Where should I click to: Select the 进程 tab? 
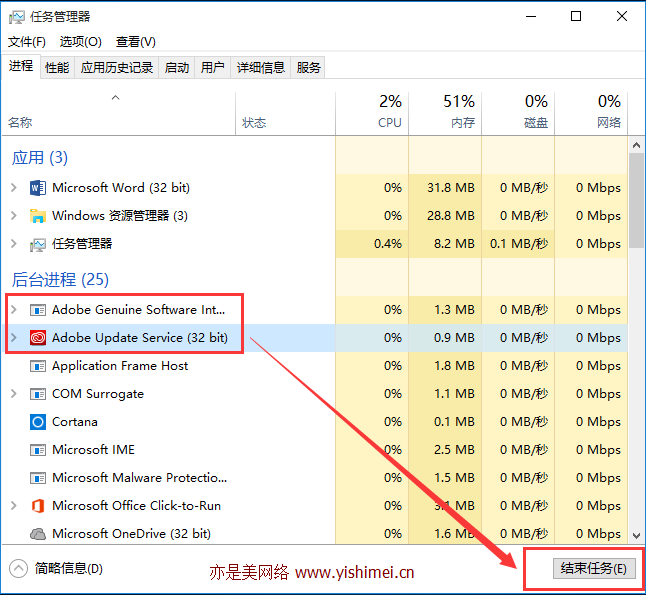pos(21,66)
